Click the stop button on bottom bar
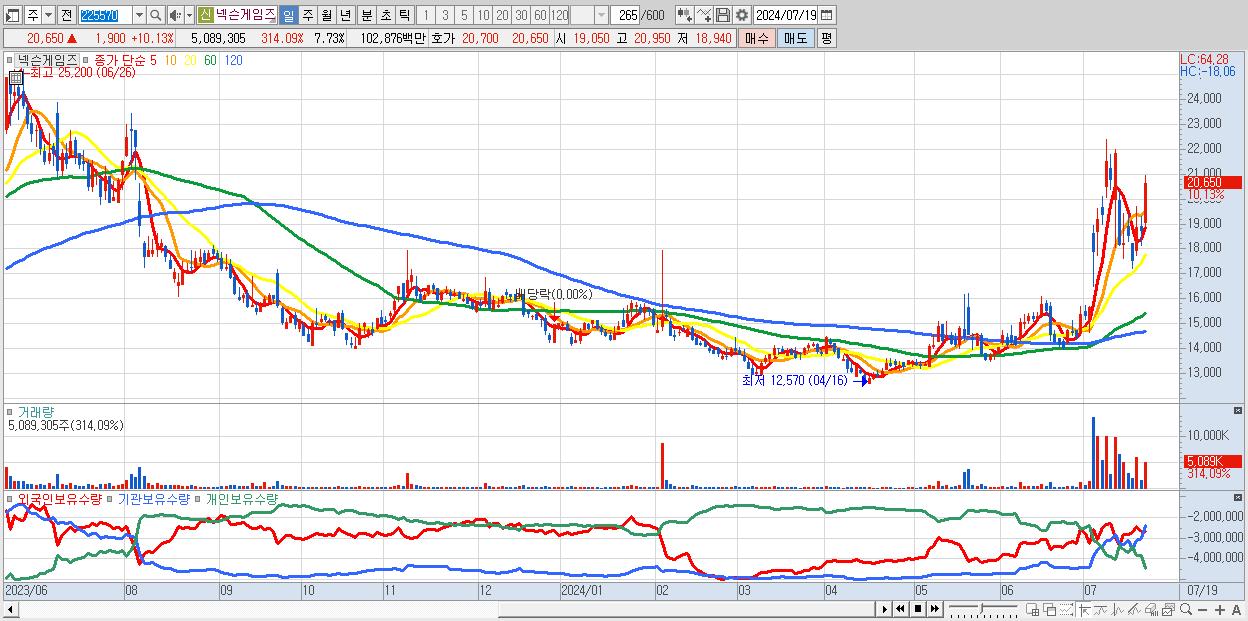This screenshot has height=621, width=1248. click(917, 609)
